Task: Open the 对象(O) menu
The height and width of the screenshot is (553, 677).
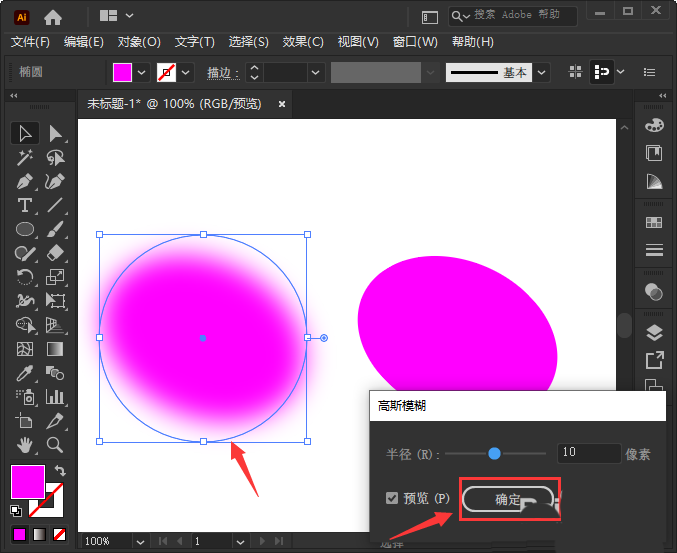Action: point(139,42)
